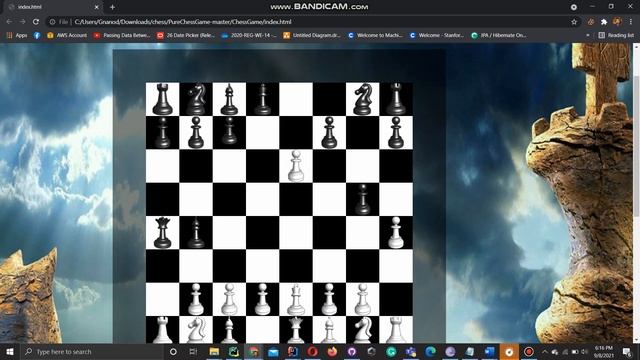Click the white rook in the bottom-left corner
640x360 pixels.
(162, 331)
